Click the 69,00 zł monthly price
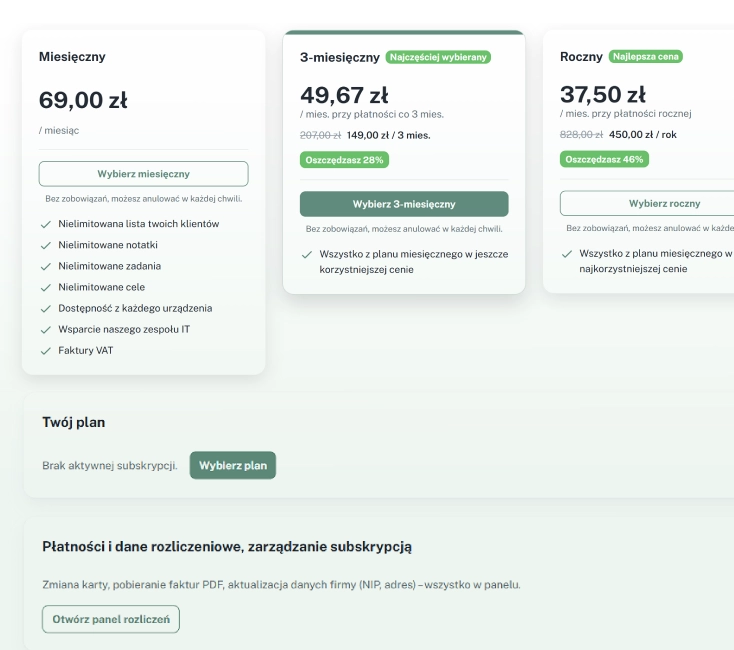The height and width of the screenshot is (650, 734). tap(83, 100)
